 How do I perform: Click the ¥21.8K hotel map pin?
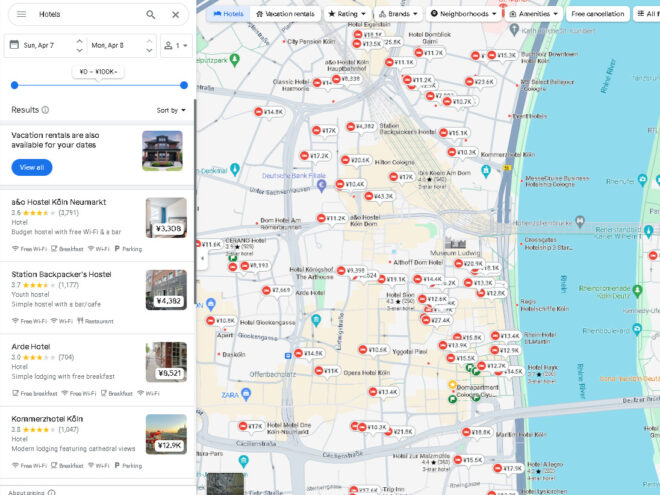(x=399, y=432)
